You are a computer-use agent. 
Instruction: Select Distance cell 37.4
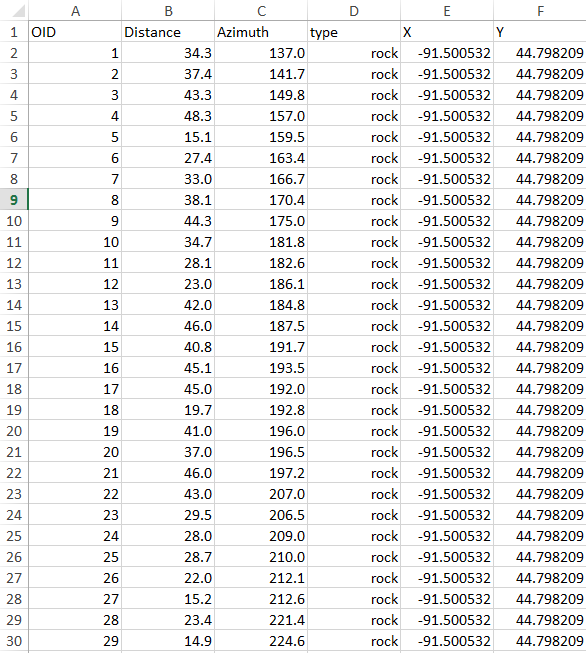168,74
